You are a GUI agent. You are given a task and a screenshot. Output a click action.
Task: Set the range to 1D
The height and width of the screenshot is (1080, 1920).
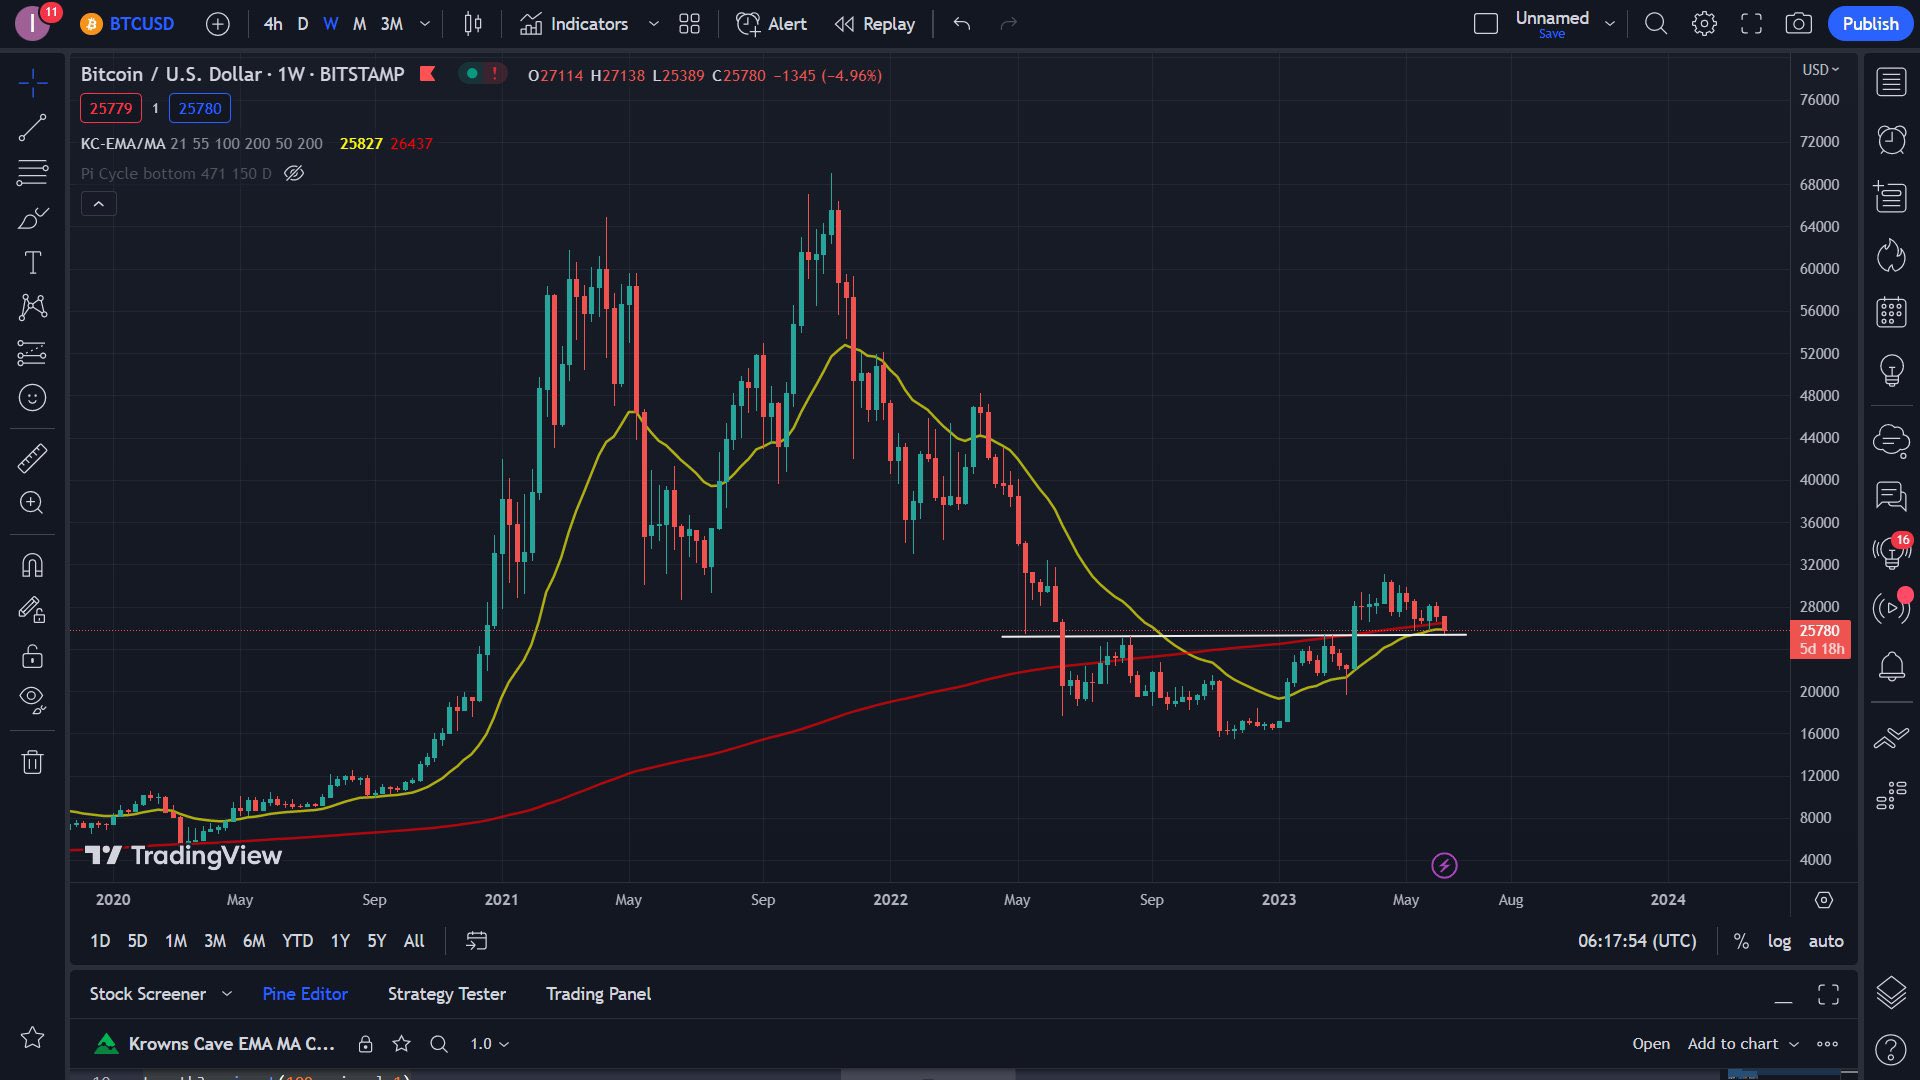(100, 941)
